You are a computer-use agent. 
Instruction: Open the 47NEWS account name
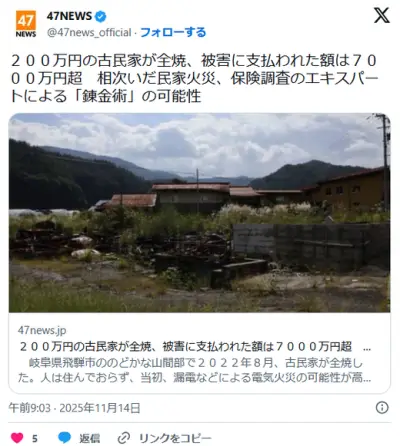coord(69,16)
